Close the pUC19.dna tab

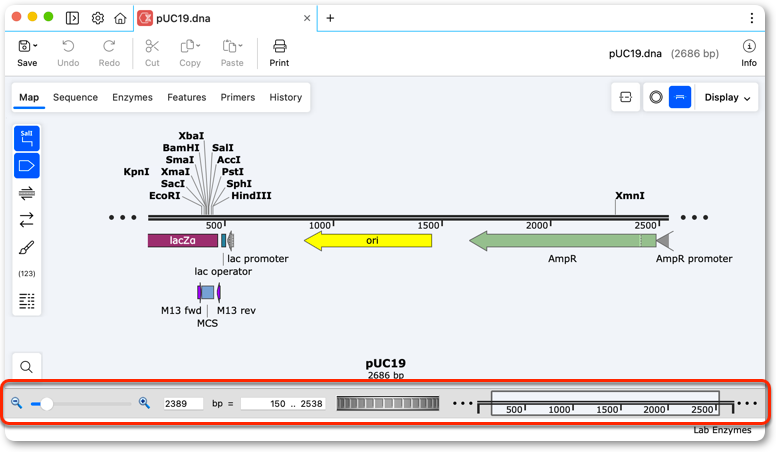click(307, 18)
